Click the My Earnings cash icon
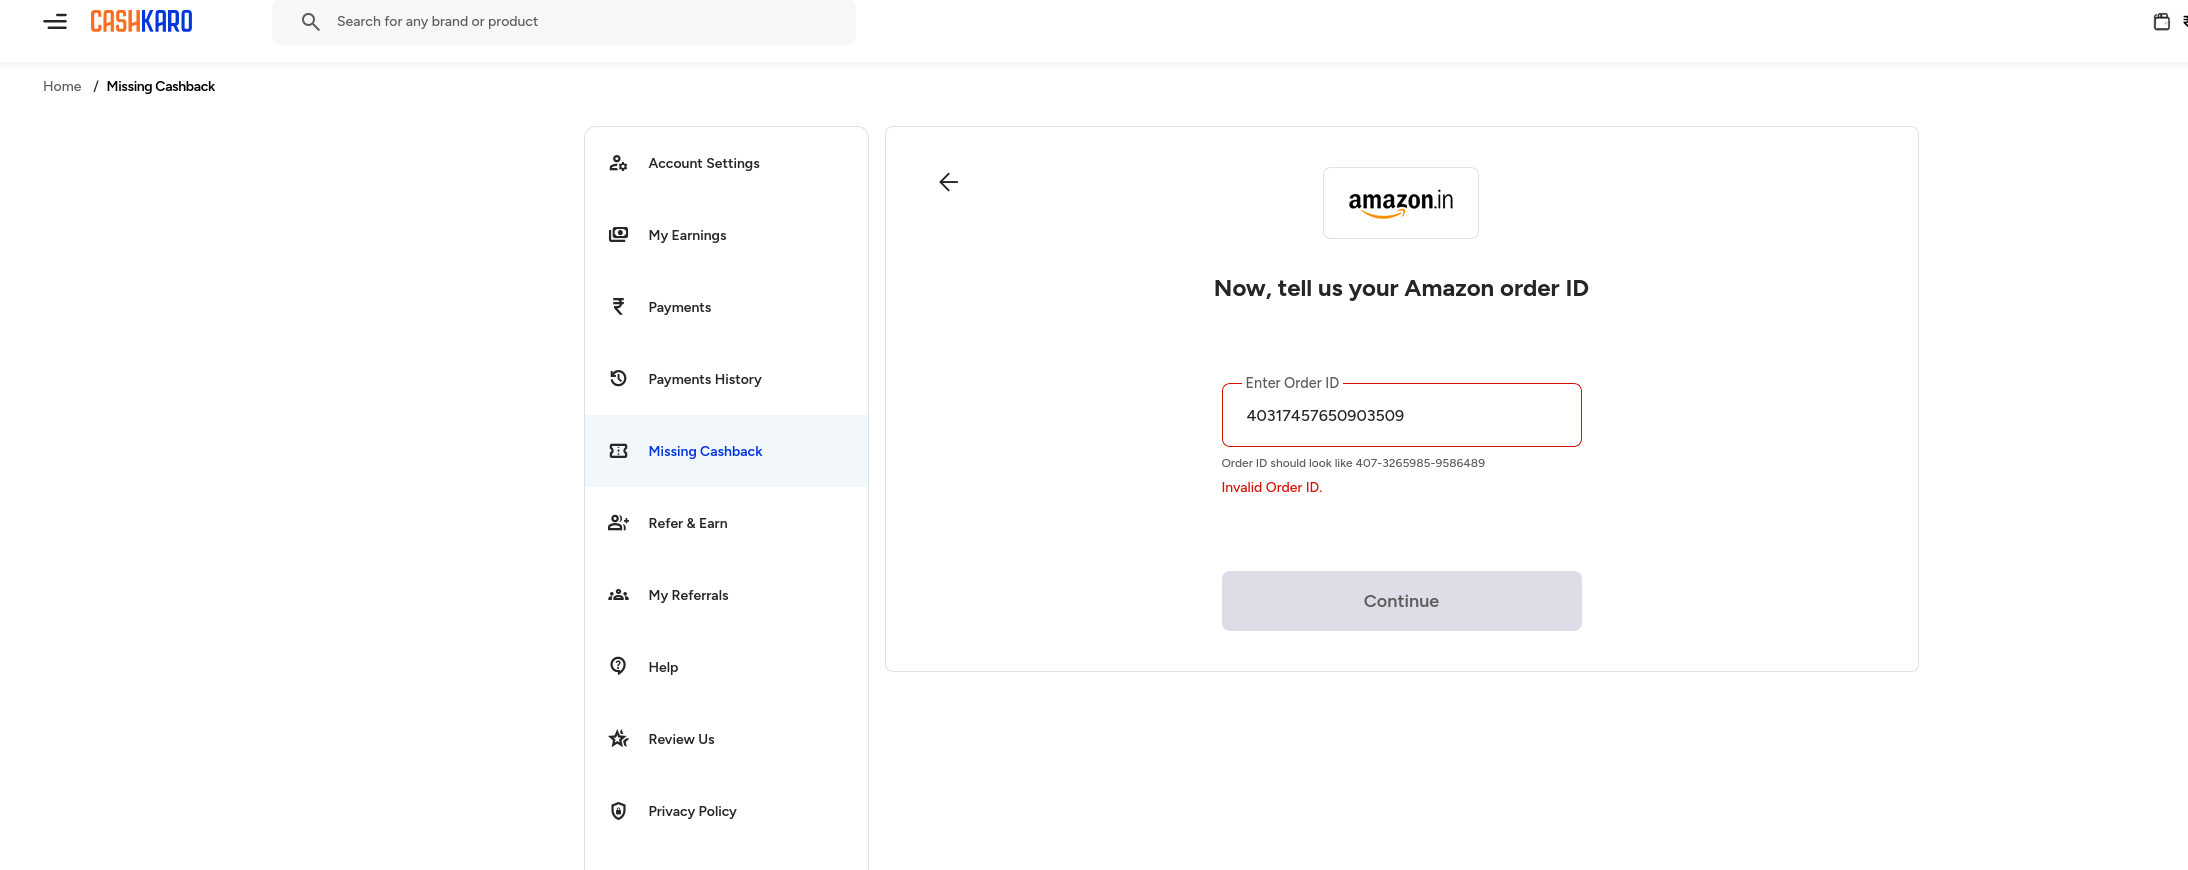Image resolution: width=2188 pixels, height=870 pixels. click(x=618, y=235)
